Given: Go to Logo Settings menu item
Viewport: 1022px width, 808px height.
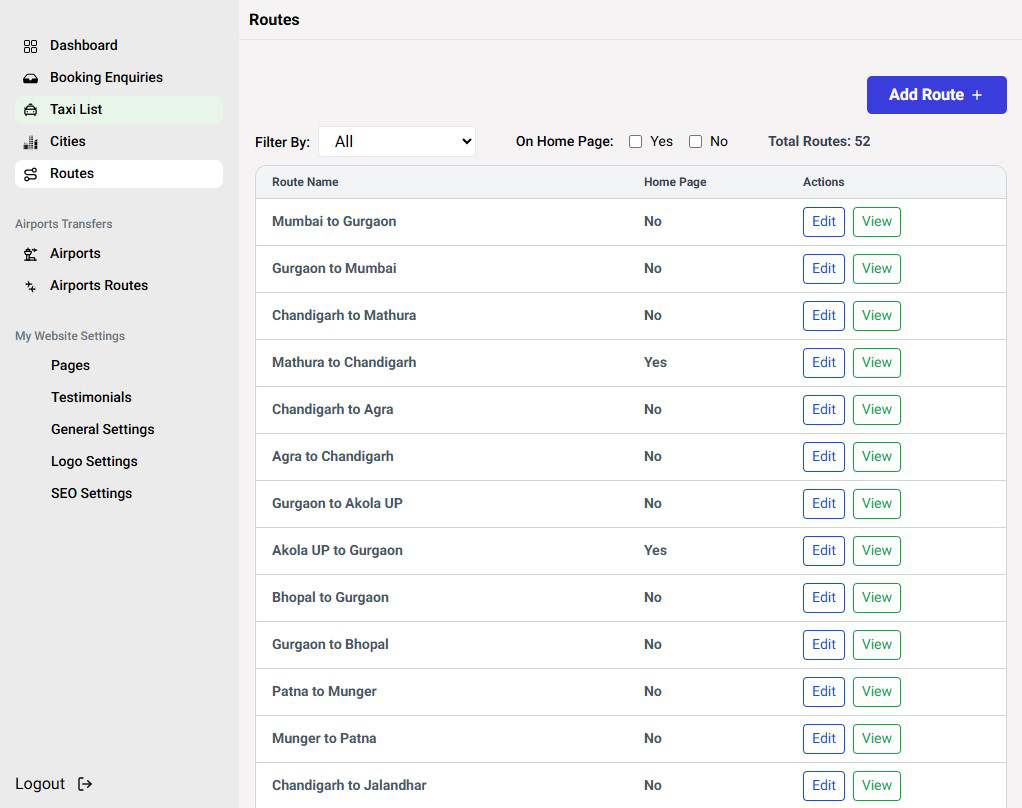Looking at the screenshot, I should 94,461.
